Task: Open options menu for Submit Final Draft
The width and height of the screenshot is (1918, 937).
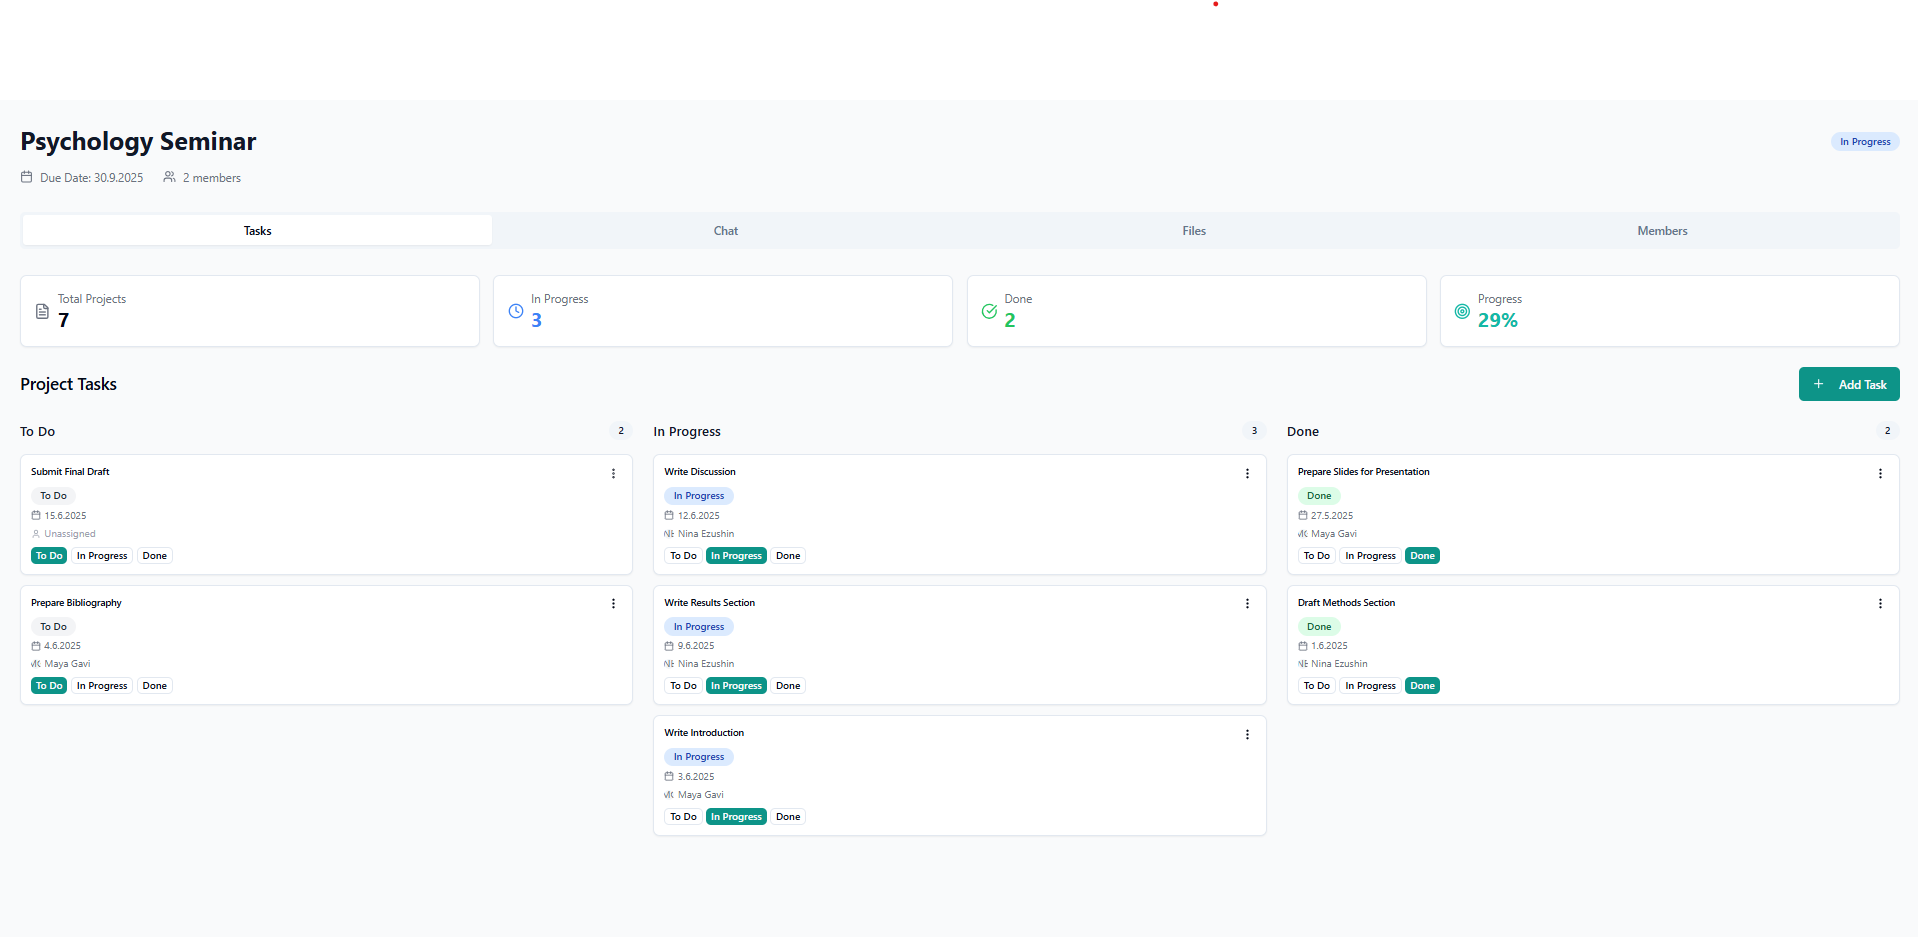Action: 613,474
